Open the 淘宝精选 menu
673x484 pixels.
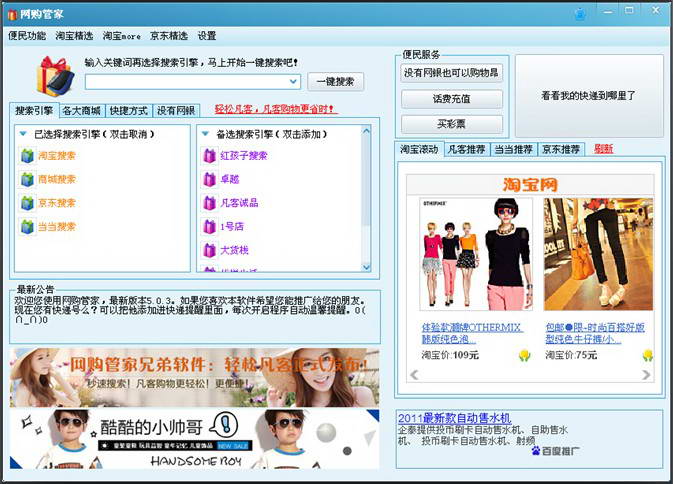(74, 36)
